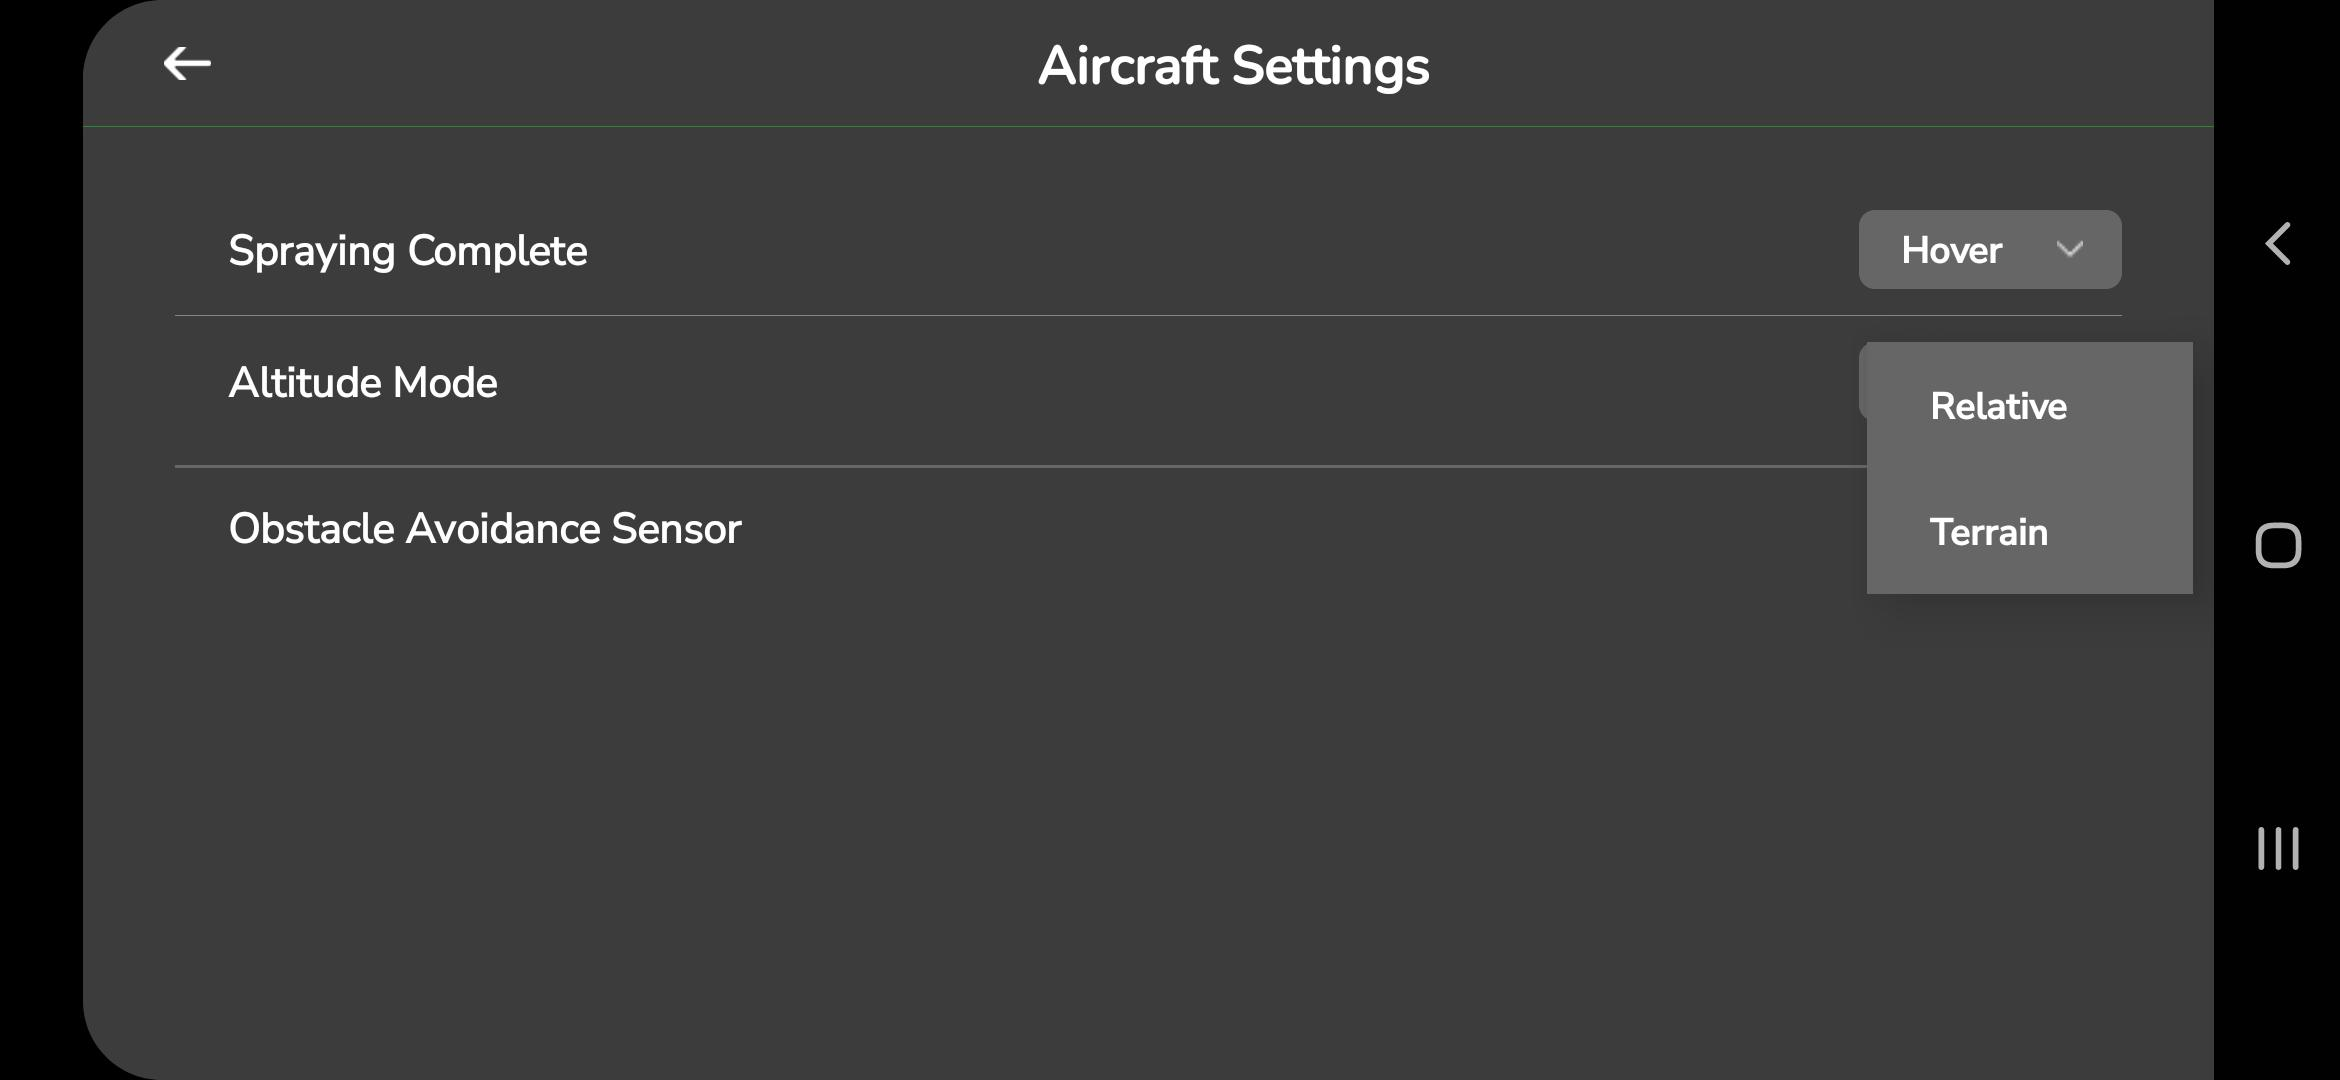Choose Relative in the altitude list
The height and width of the screenshot is (1080, 2340).
point(1998,406)
